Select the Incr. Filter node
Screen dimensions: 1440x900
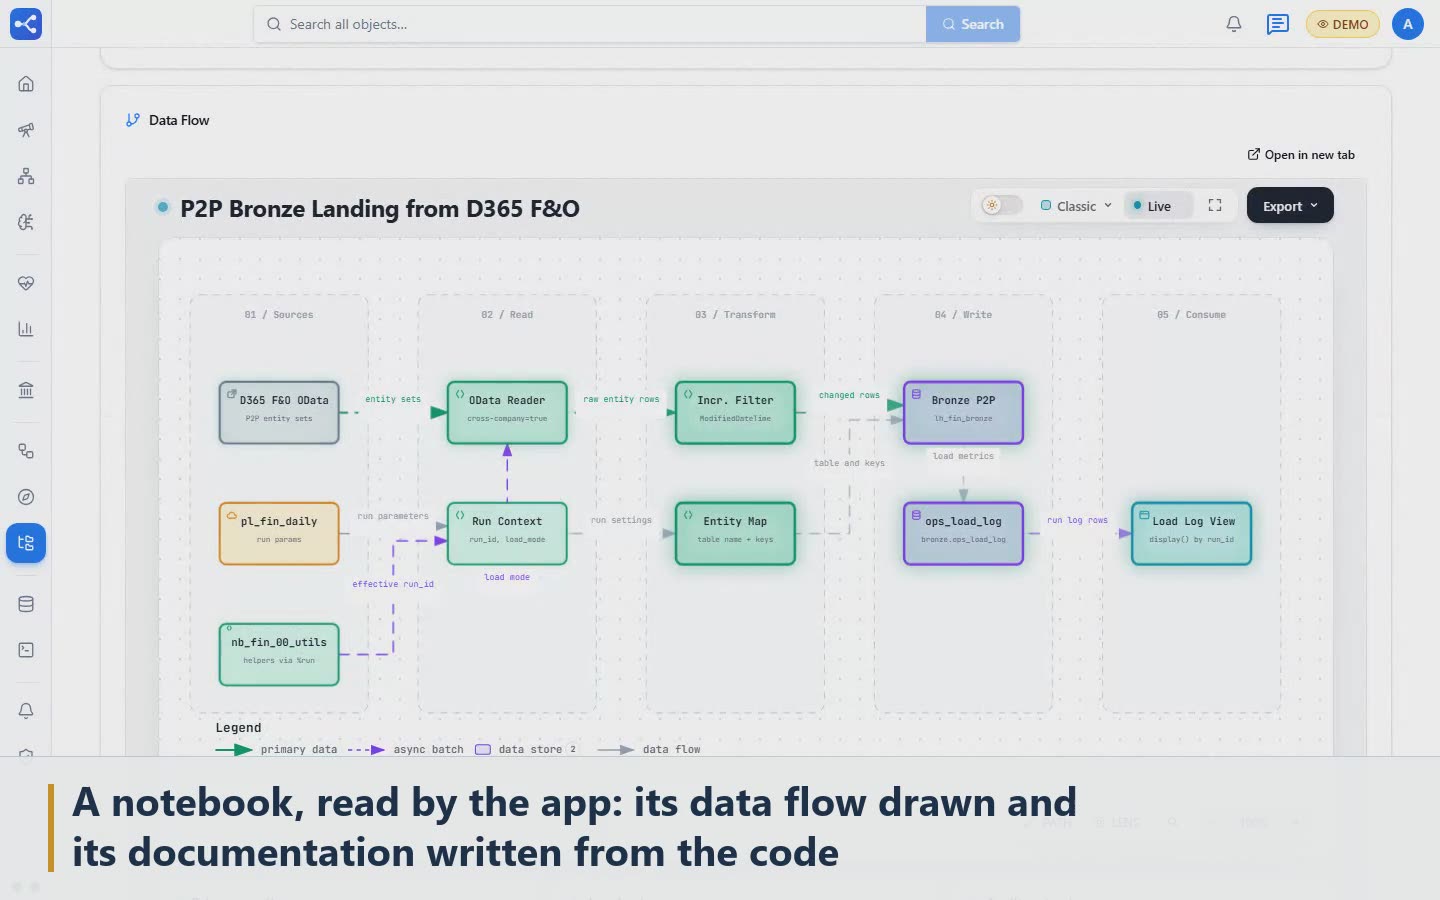coord(735,412)
